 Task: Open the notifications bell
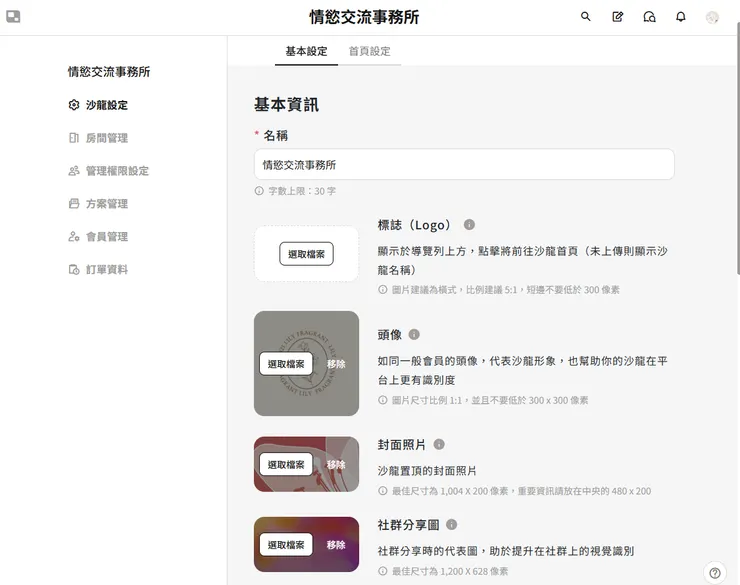[x=681, y=17]
